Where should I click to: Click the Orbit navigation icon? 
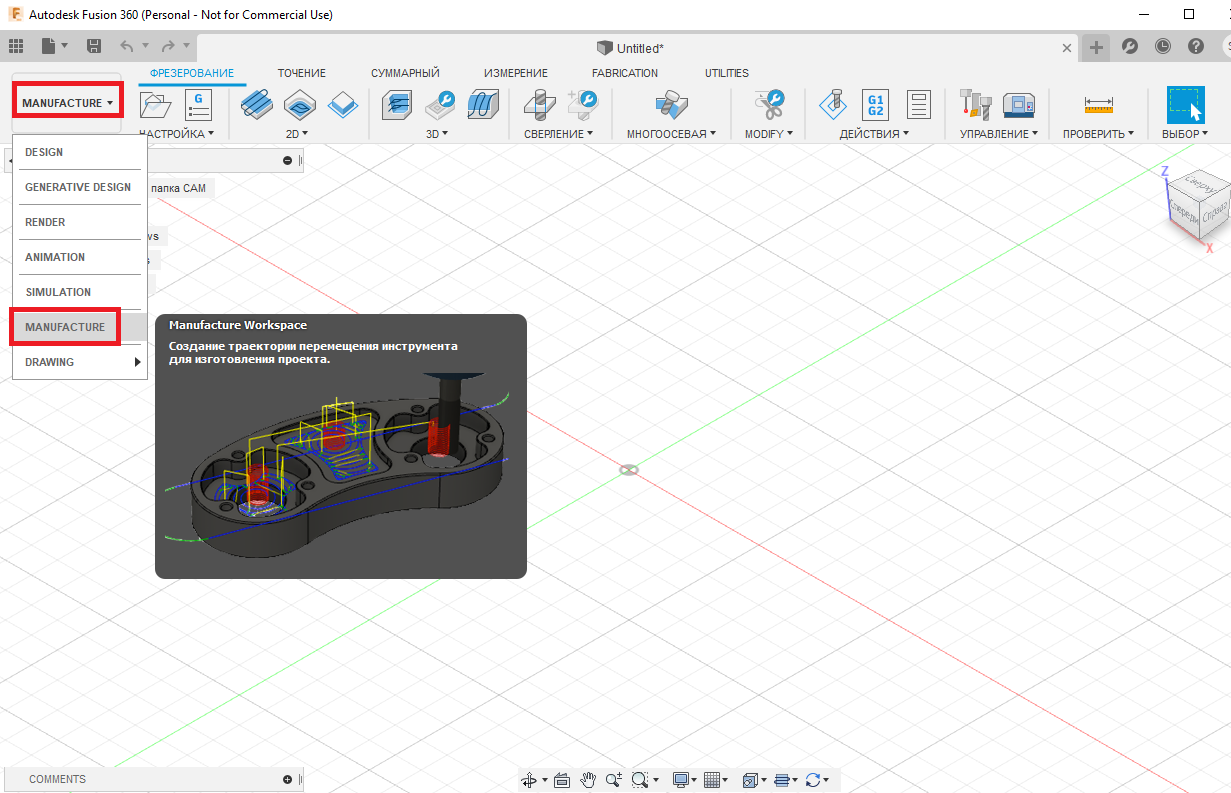[x=530, y=780]
